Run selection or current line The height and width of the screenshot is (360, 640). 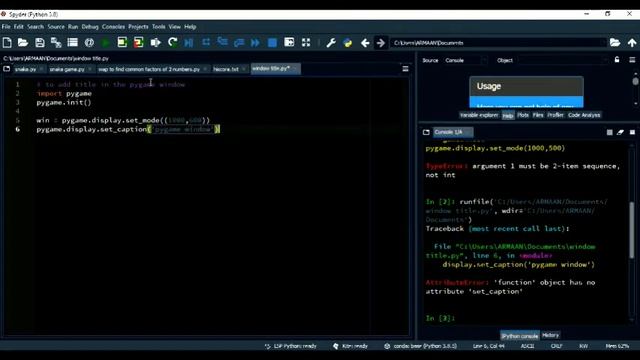click(156, 42)
